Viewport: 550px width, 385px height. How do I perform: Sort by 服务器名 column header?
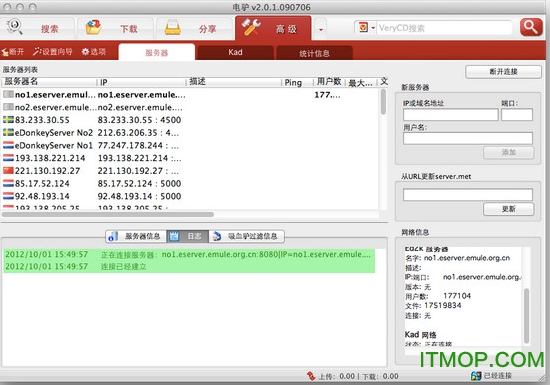click(48, 82)
